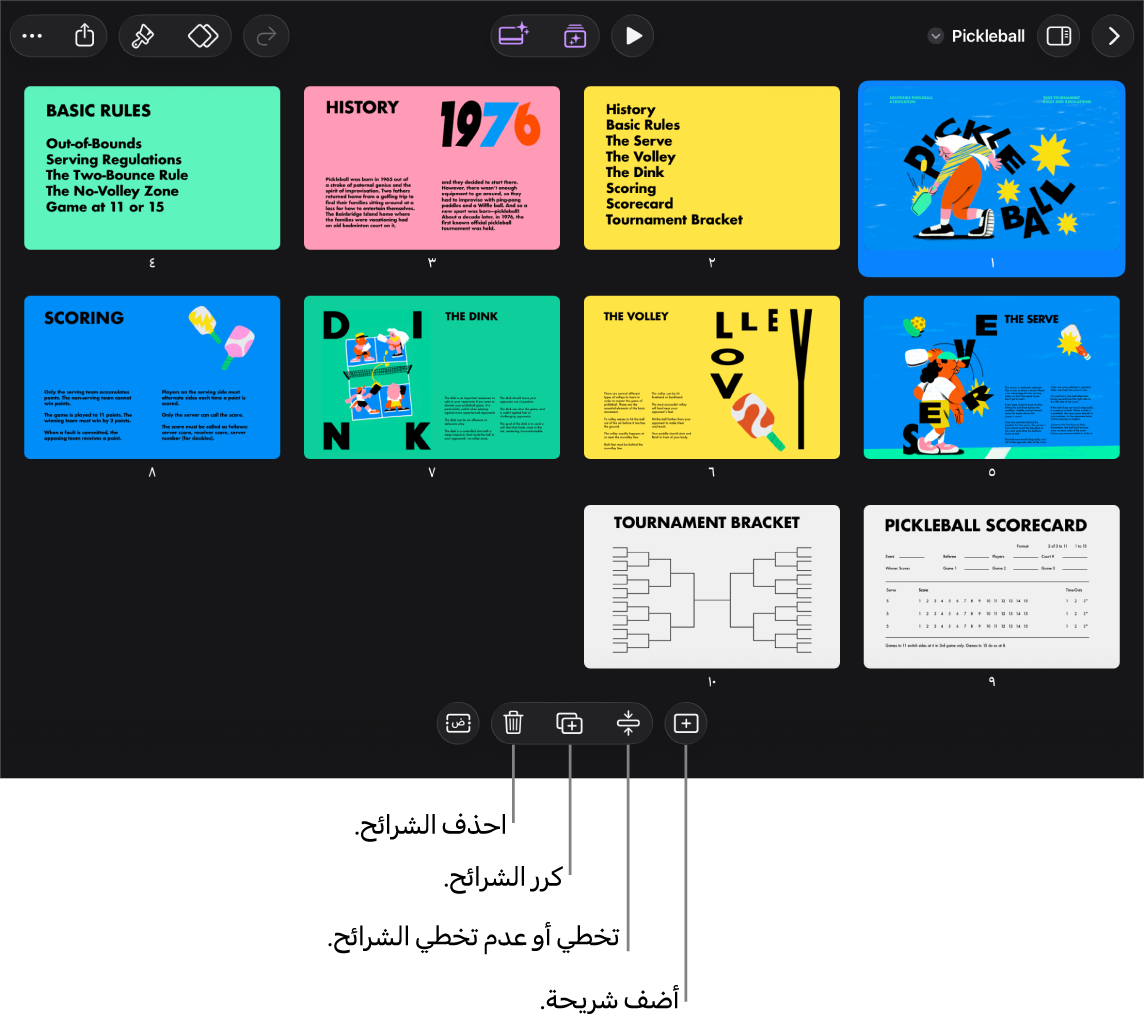Viewport: 1144px width, 1032px height.
Task: Add a new slide with plus icon
Action: tap(686, 723)
